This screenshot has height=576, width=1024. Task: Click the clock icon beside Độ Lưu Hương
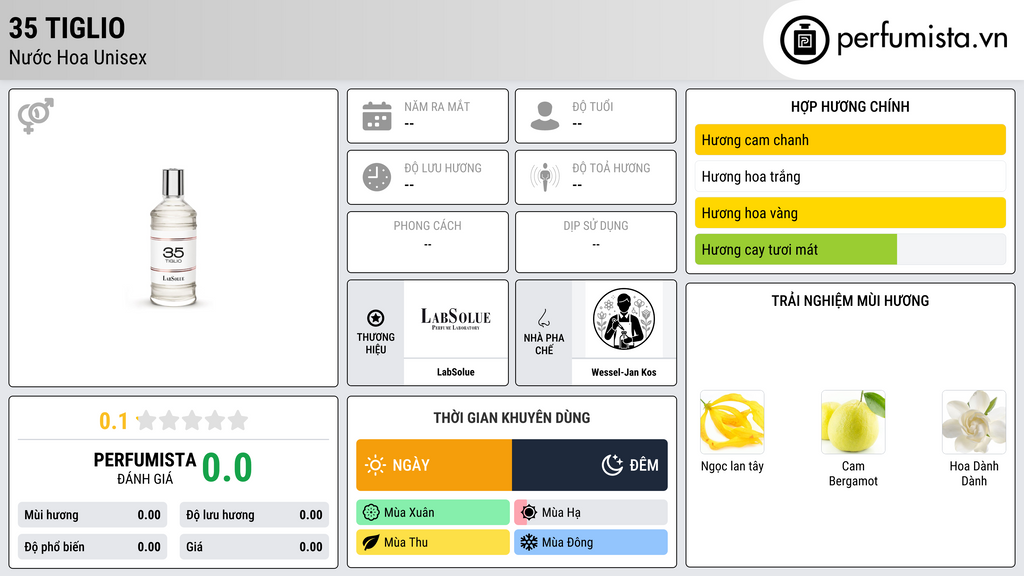click(x=377, y=177)
